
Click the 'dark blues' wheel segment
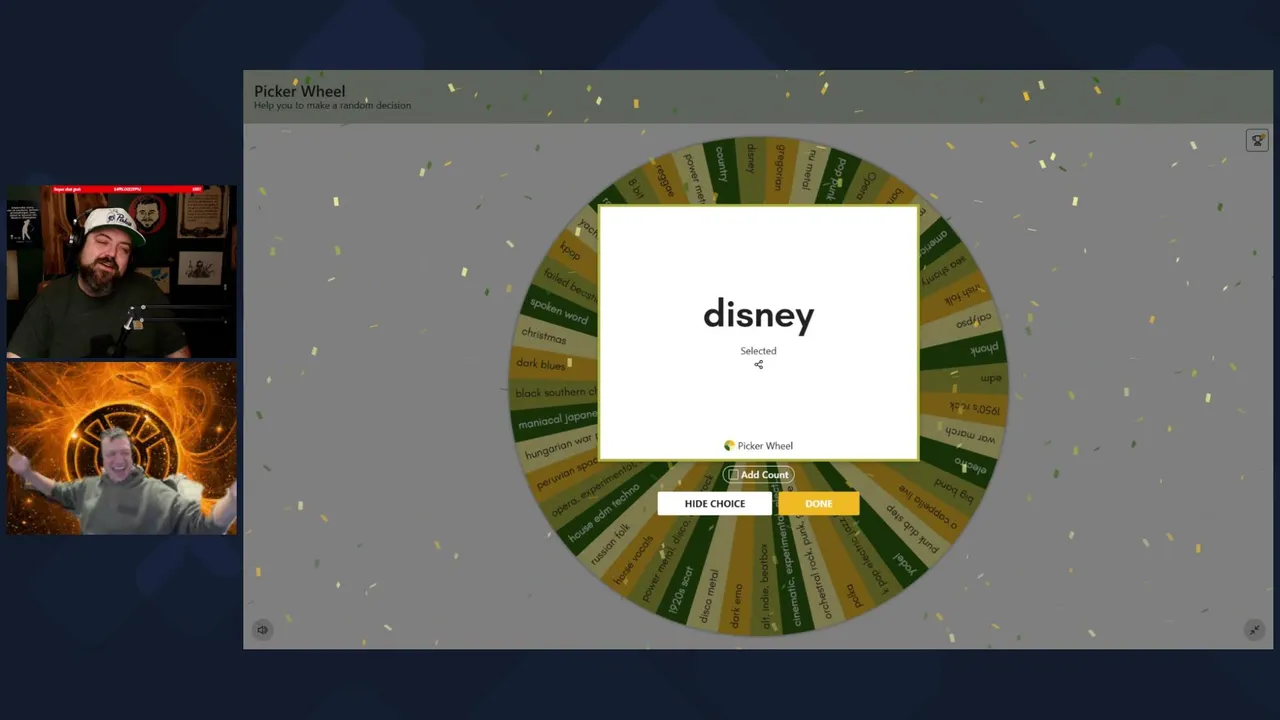[541, 364]
